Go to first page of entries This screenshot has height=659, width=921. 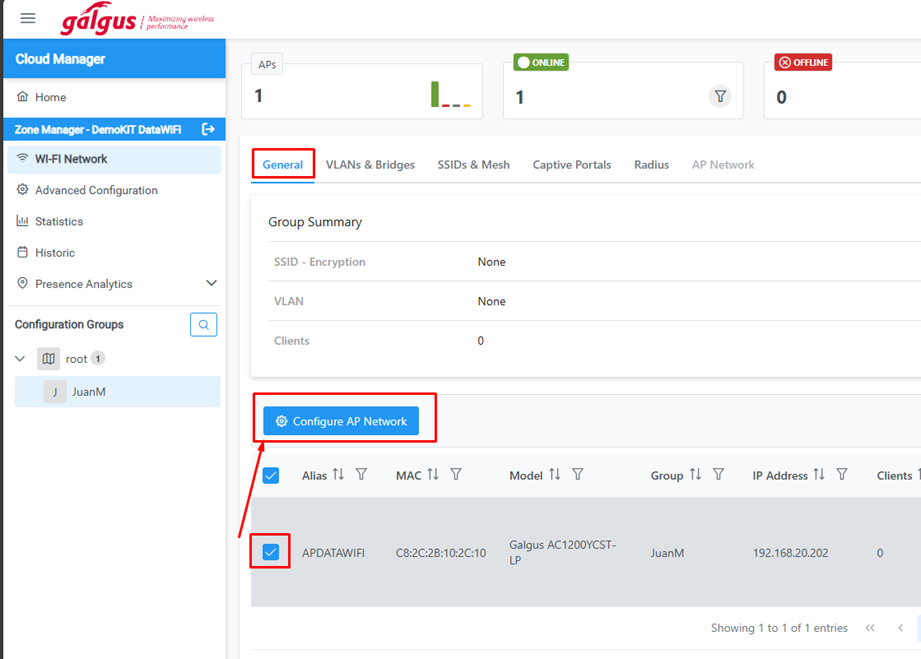coord(870,628)
